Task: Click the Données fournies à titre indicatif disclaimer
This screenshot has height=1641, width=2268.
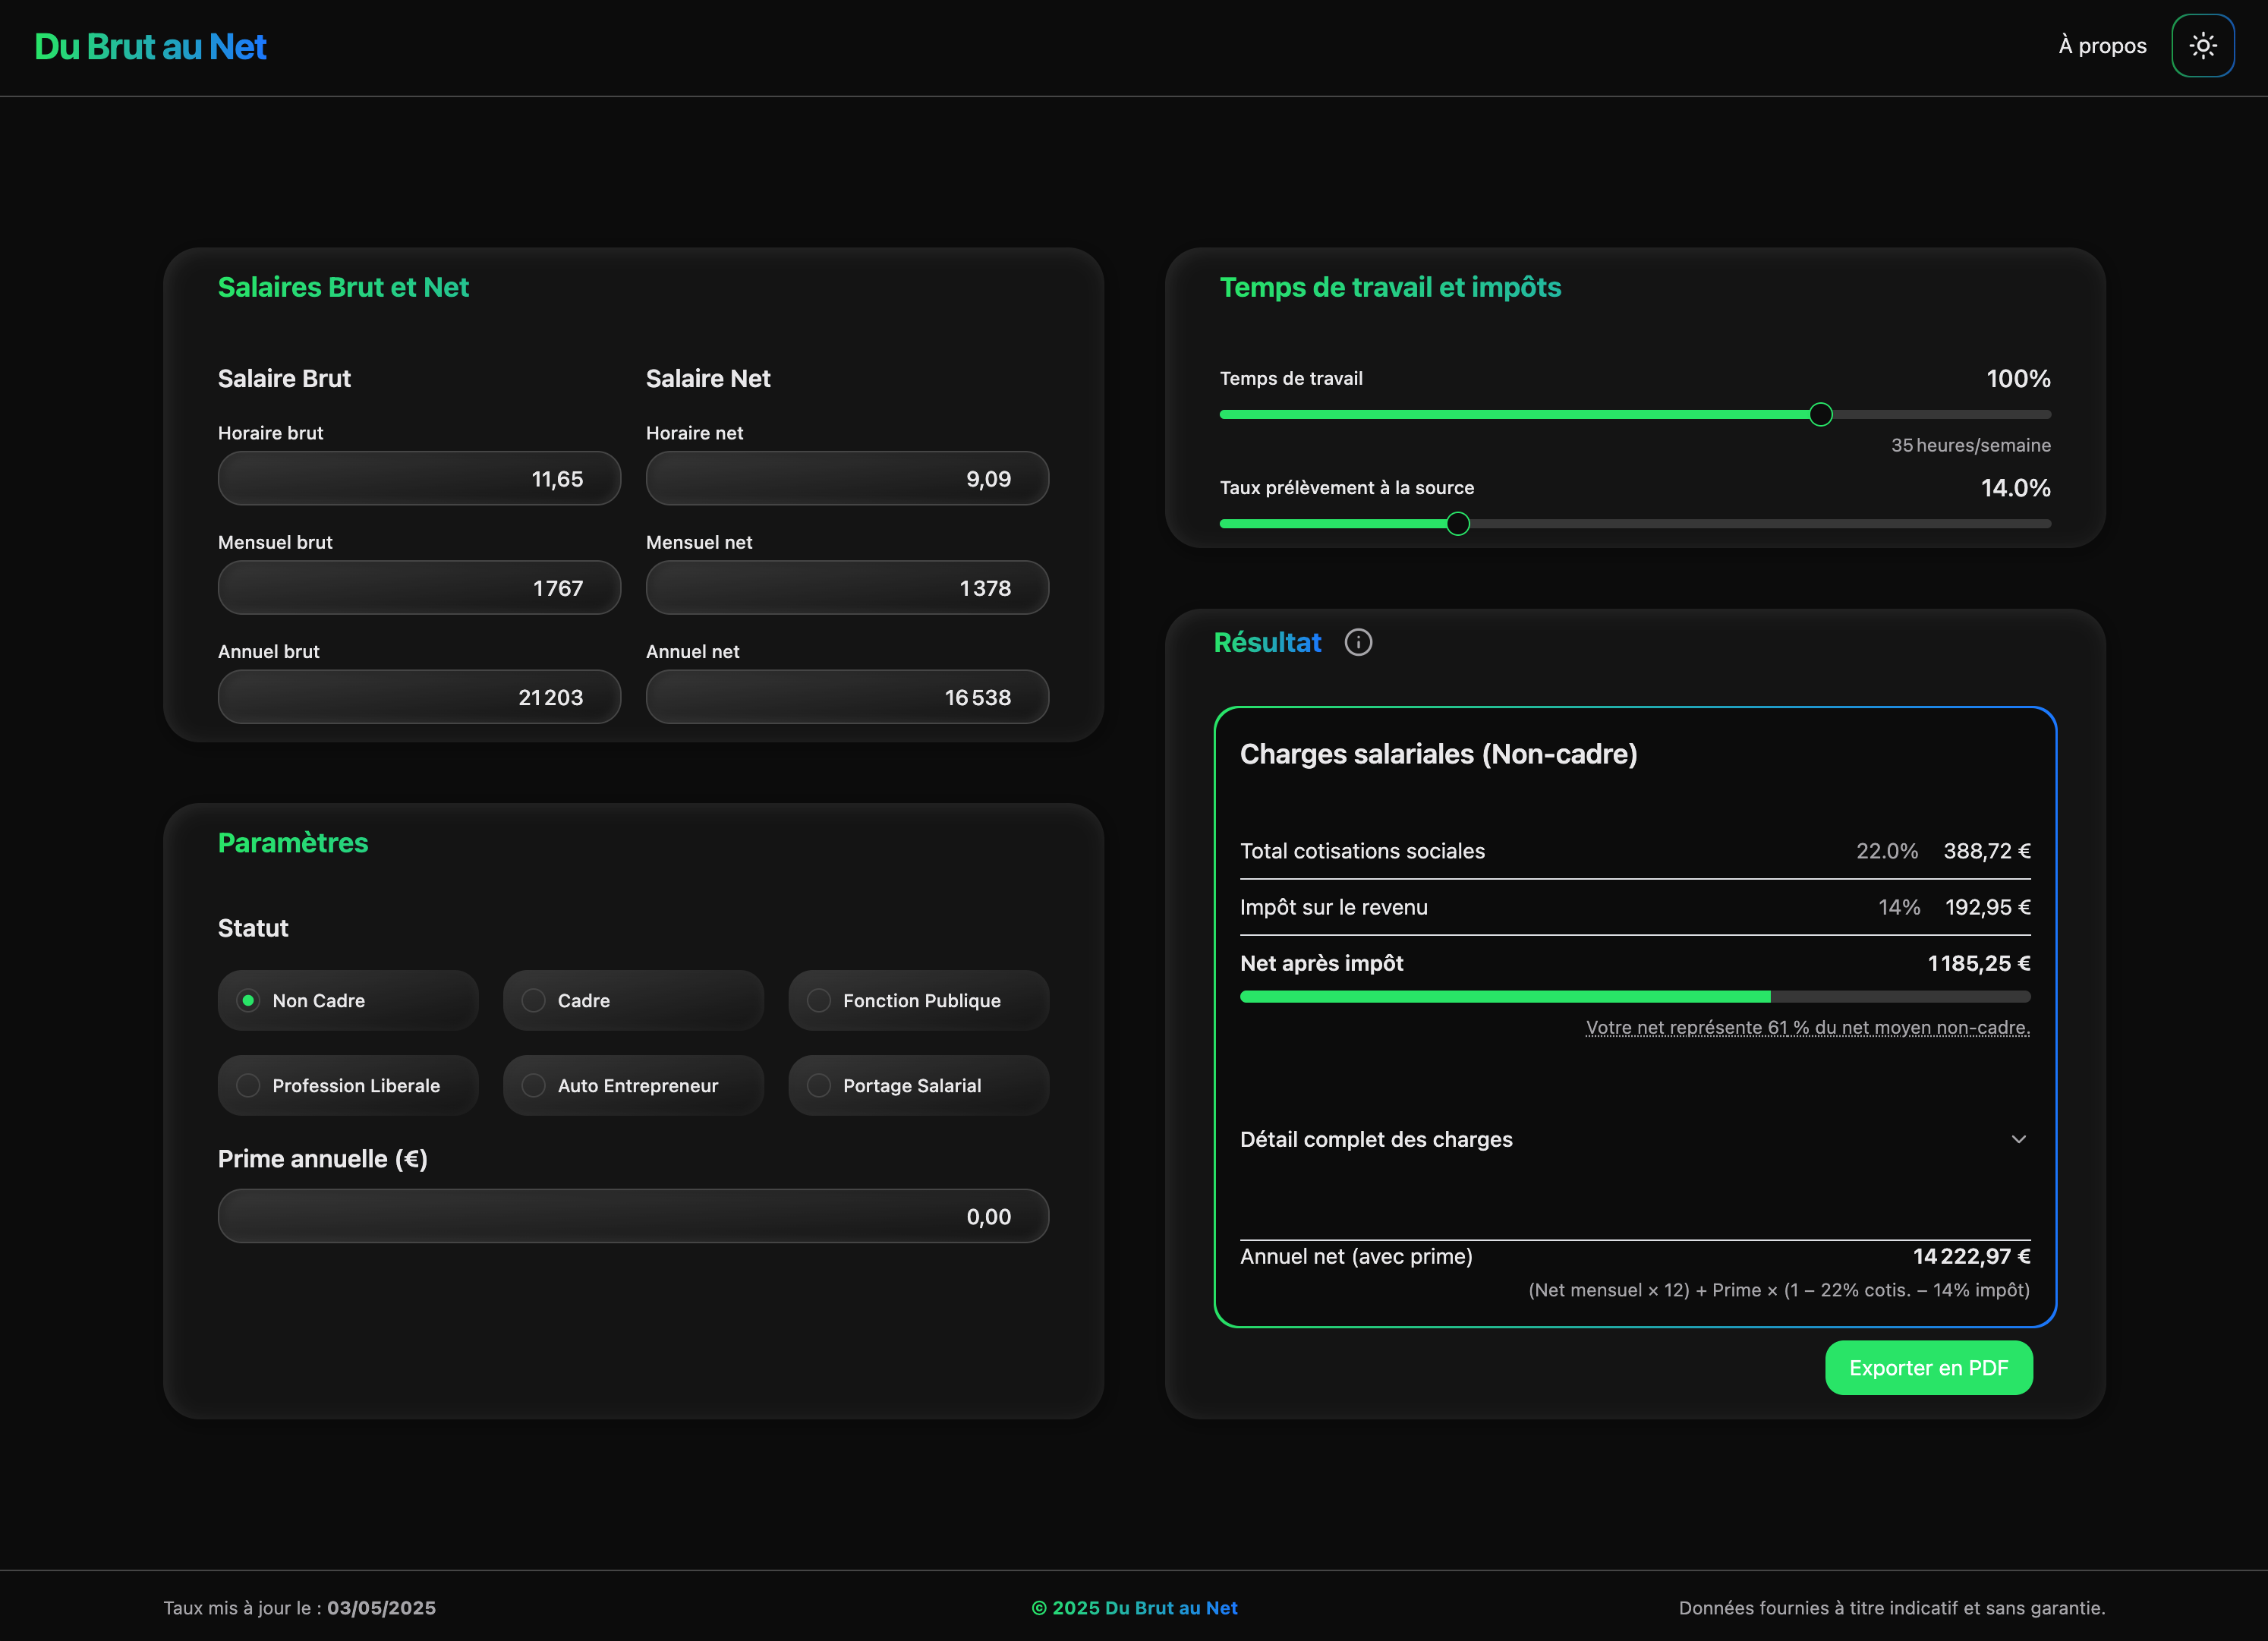Action: point(1891,1608)
